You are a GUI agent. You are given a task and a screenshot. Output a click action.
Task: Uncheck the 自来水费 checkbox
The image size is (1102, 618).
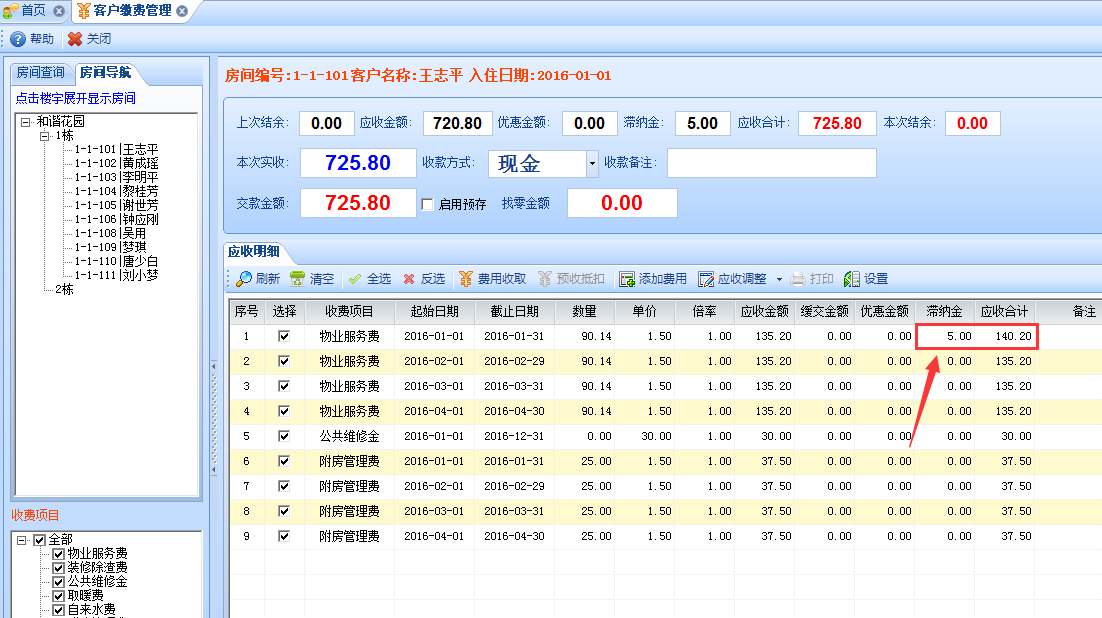(59, 610)
